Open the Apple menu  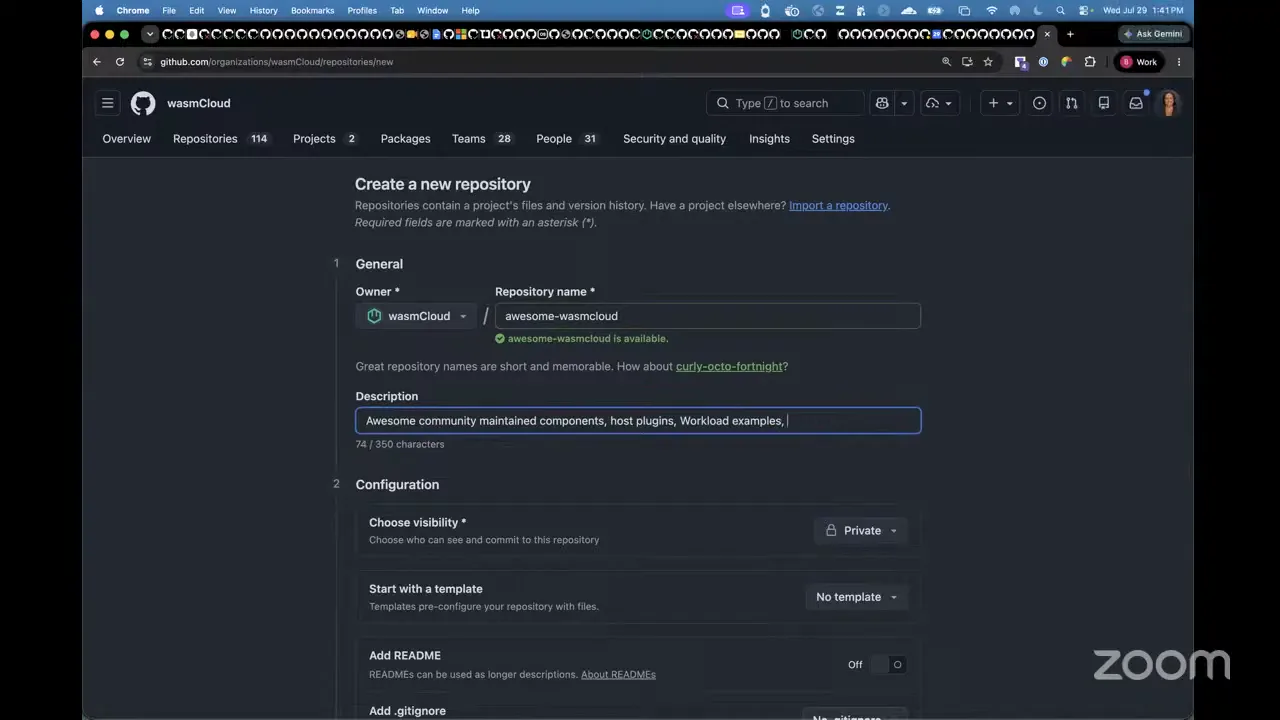pos(99,10)
